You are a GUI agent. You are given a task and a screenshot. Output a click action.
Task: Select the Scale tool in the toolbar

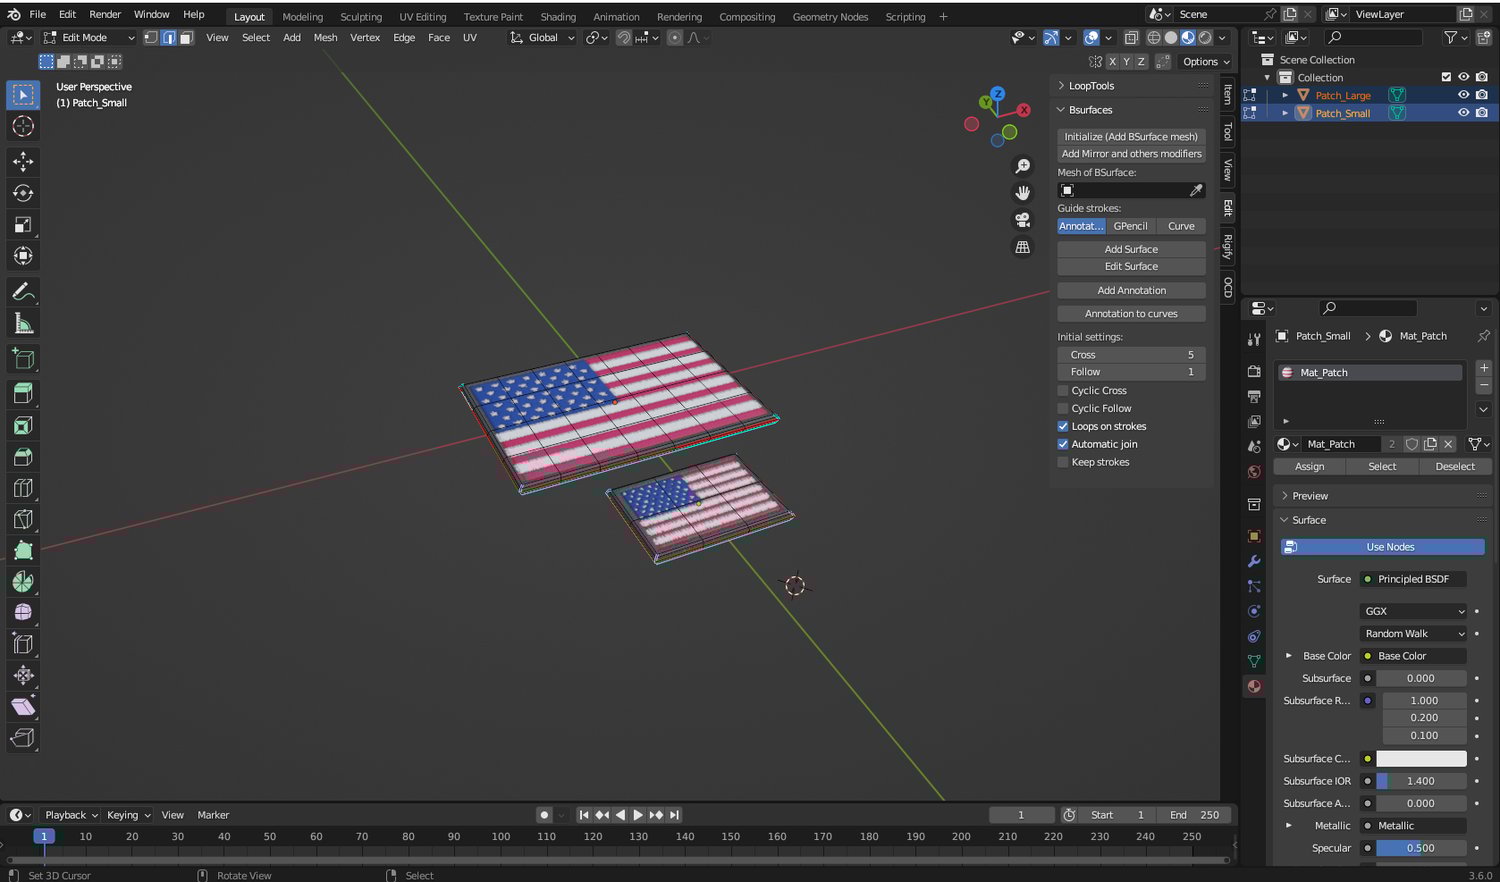coord(23,225)
